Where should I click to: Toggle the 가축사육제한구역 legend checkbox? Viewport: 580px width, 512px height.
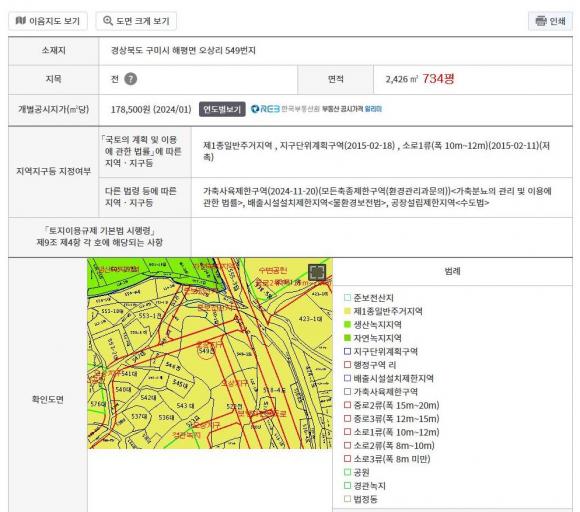tap(347, 391)
